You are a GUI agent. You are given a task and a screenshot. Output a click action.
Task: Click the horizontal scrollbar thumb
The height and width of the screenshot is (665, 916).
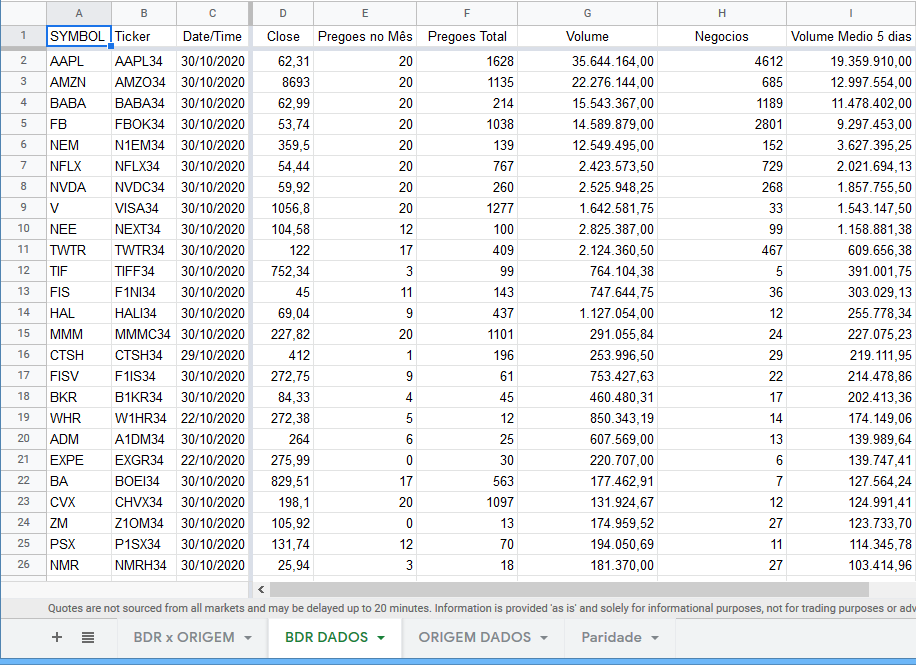(570, 590)
